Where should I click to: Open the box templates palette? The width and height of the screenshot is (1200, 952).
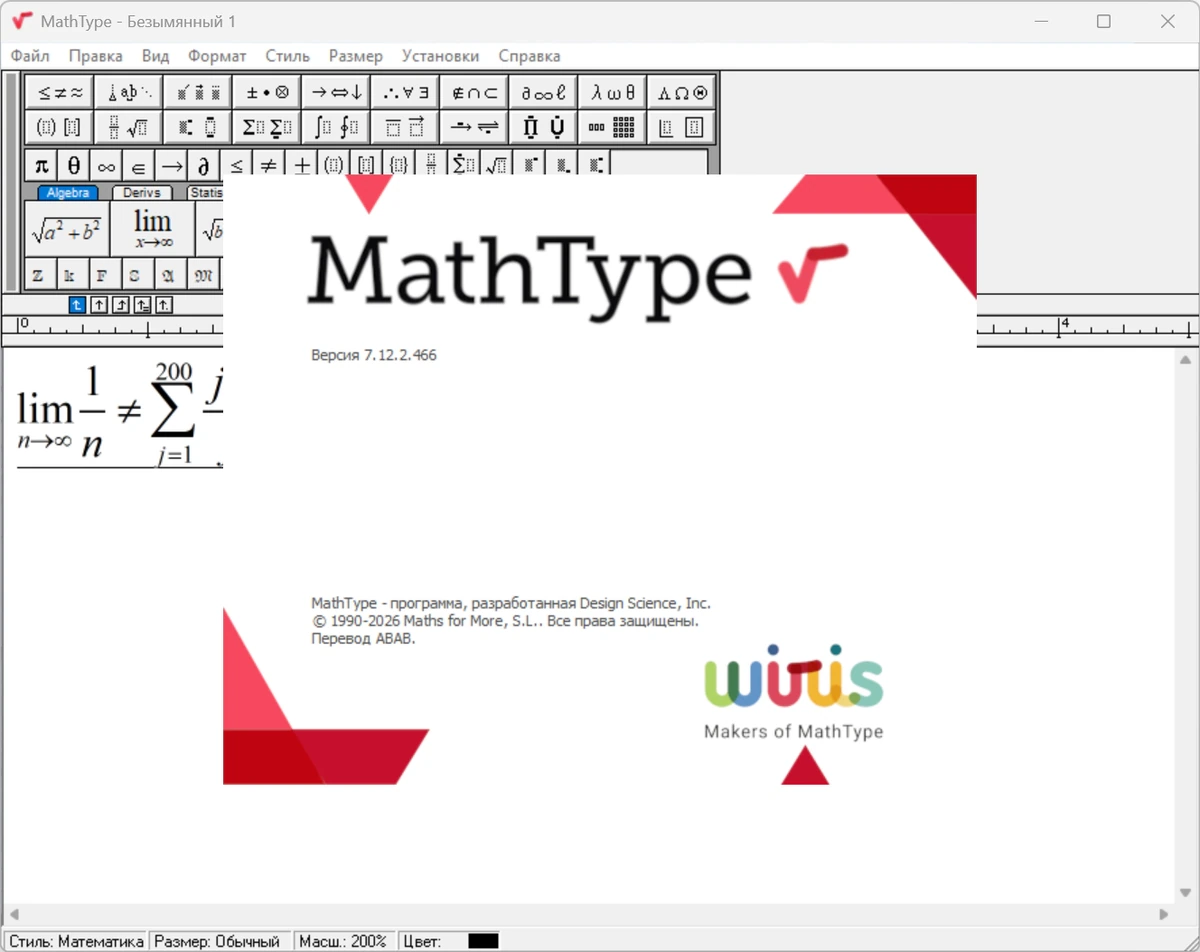pos(681,127)
